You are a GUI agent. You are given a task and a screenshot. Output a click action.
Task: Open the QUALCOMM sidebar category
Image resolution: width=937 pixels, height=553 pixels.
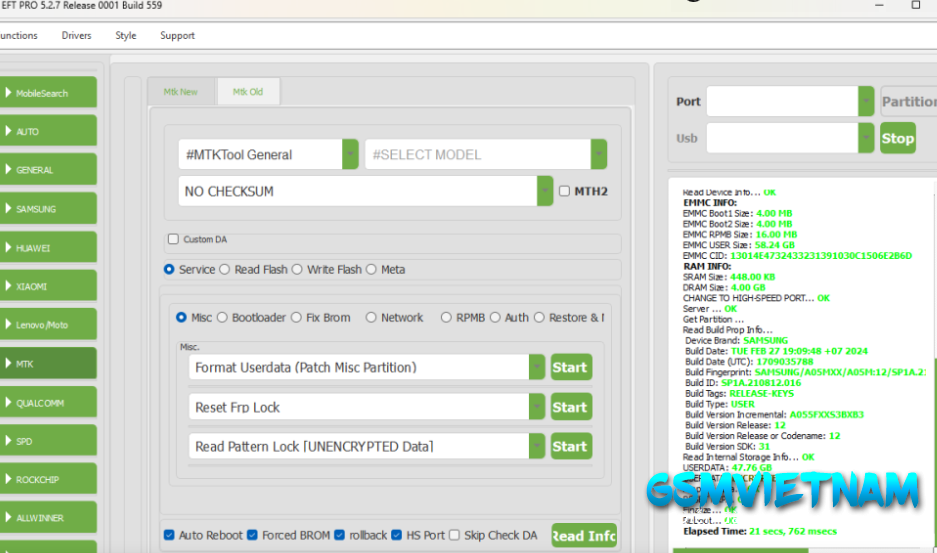49,403
